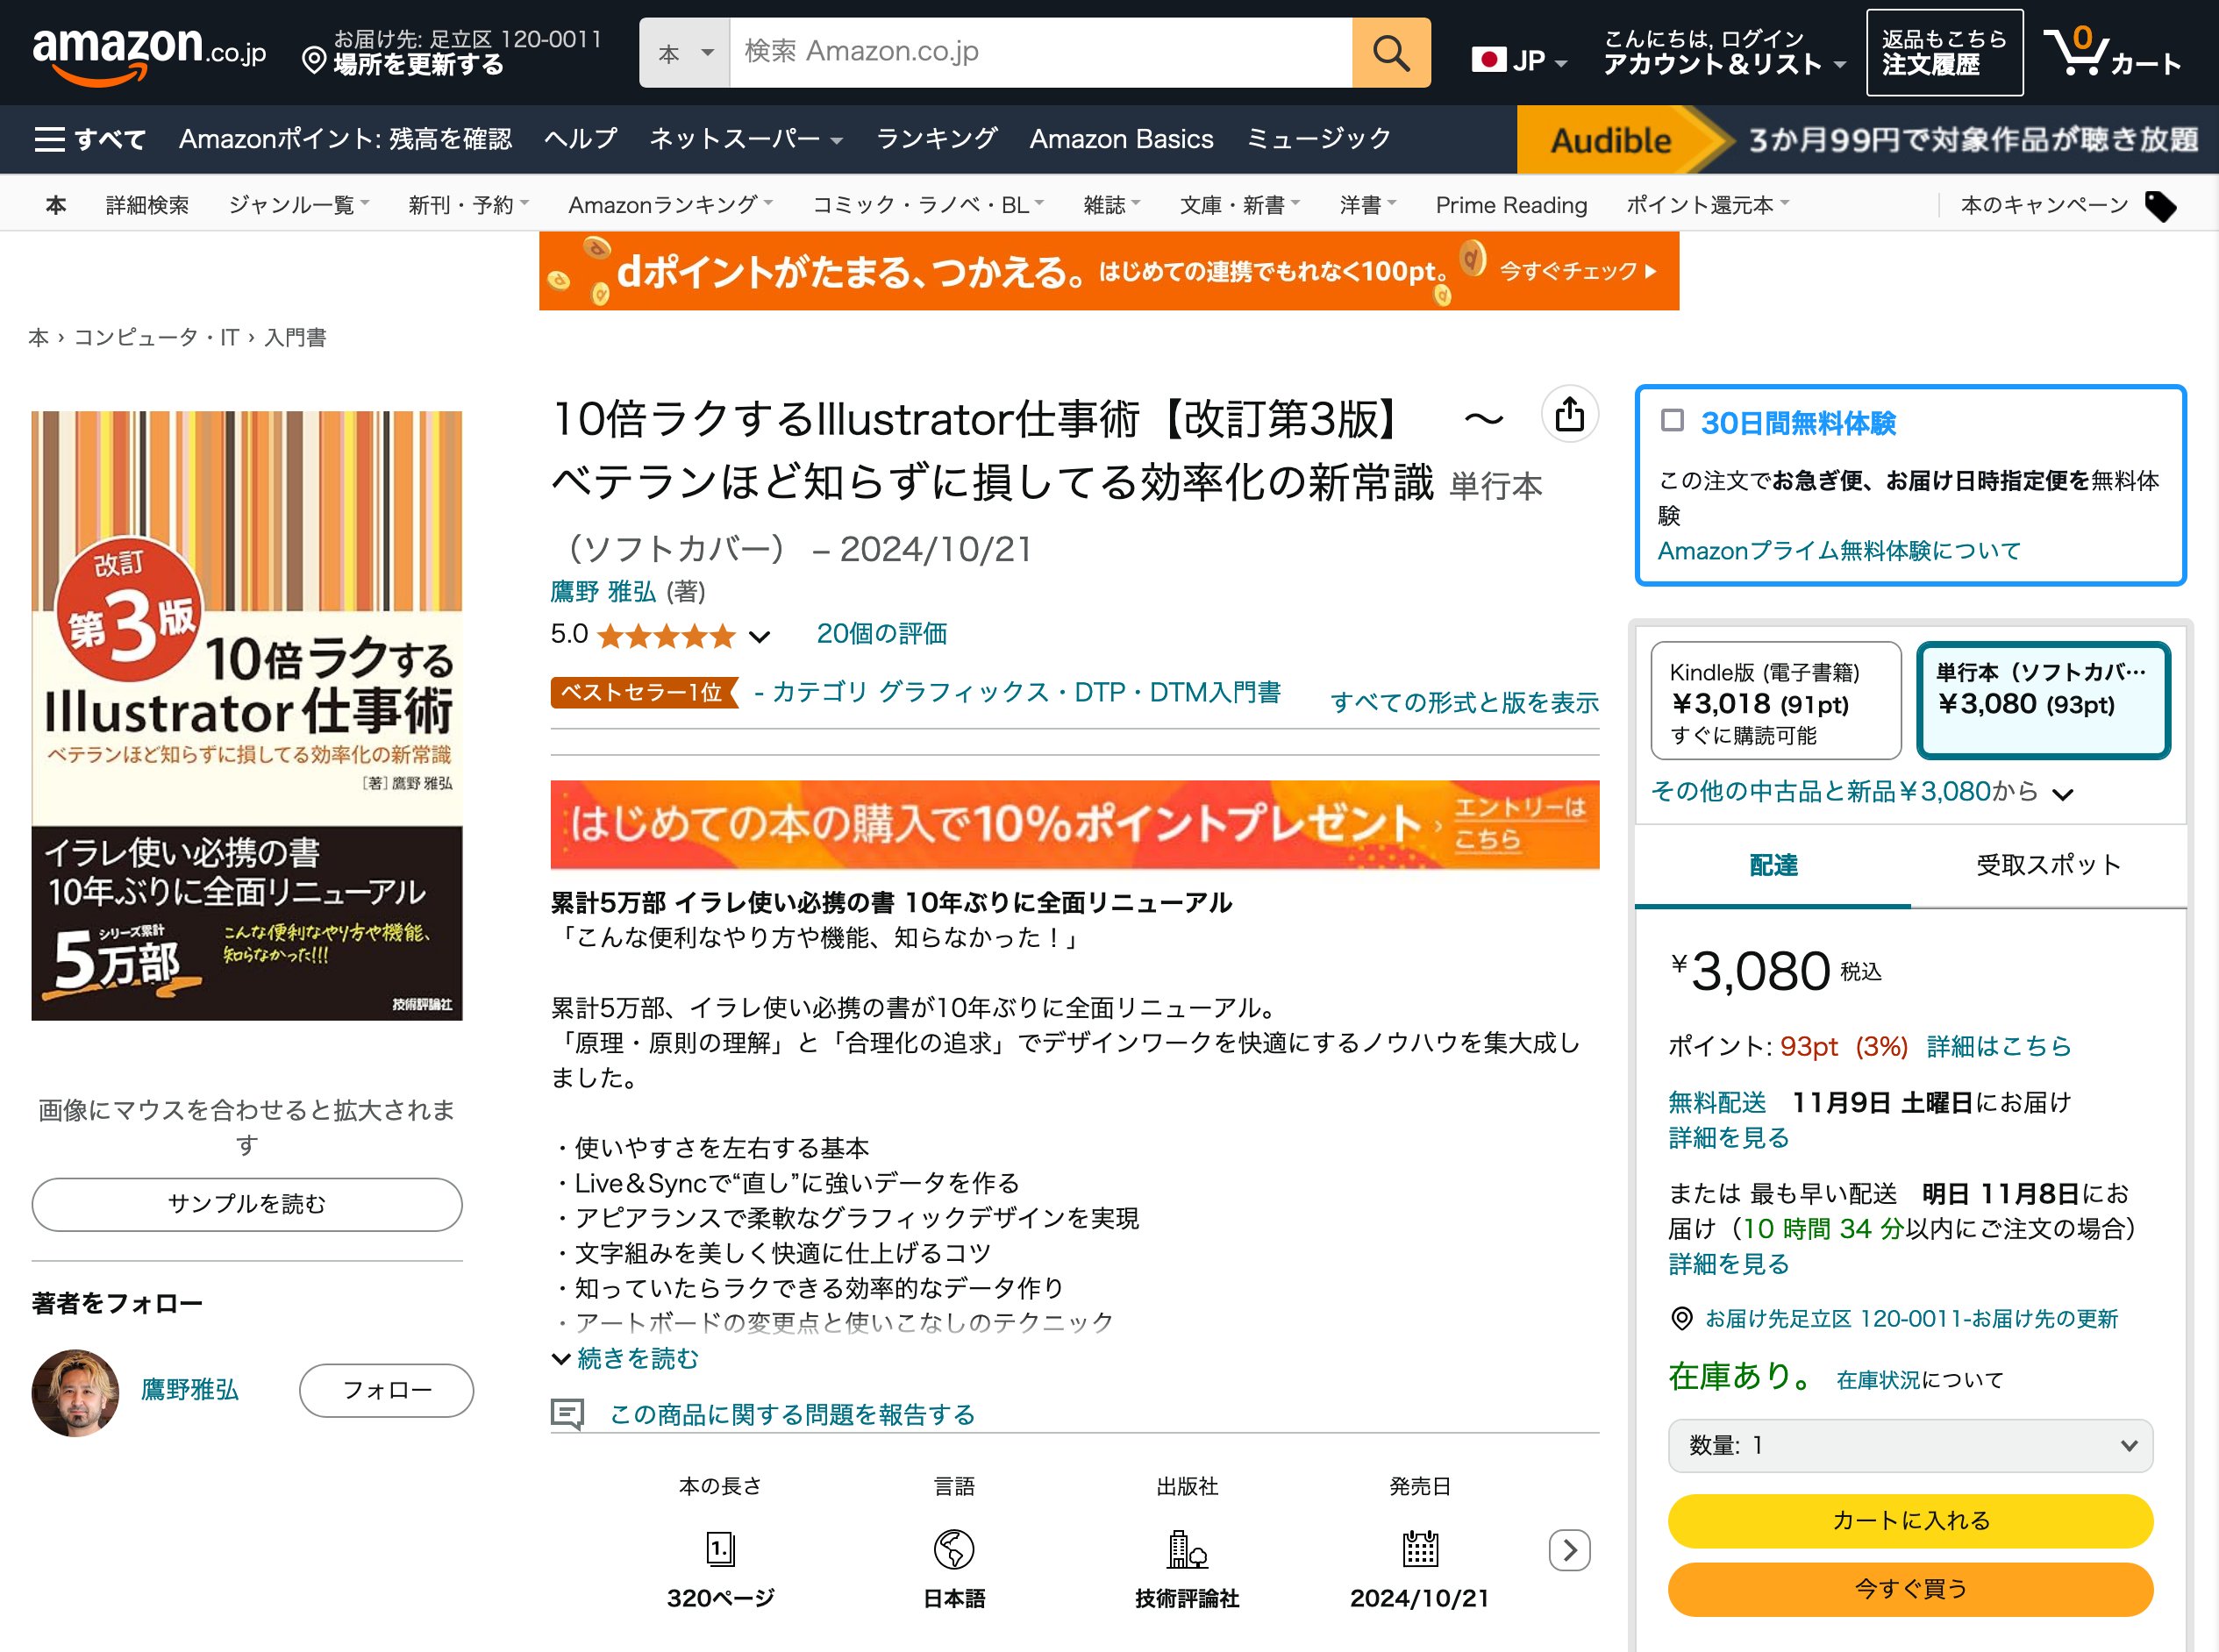Open the カテゴリ グラフィックス・DTP・DTM入門書 link

tap(1027, 692)
